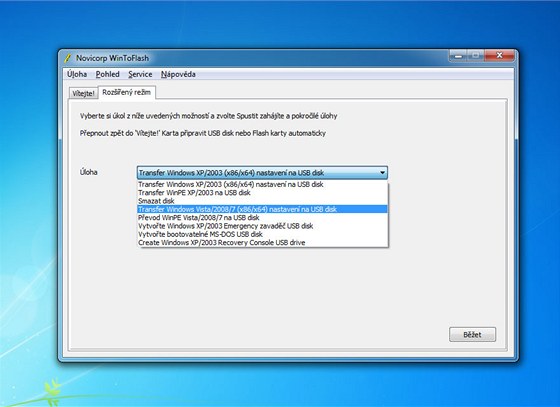Viewport: 560px width, 407px height.
Task: Maximize the WinToFlash window
Action: coord(475,56)
